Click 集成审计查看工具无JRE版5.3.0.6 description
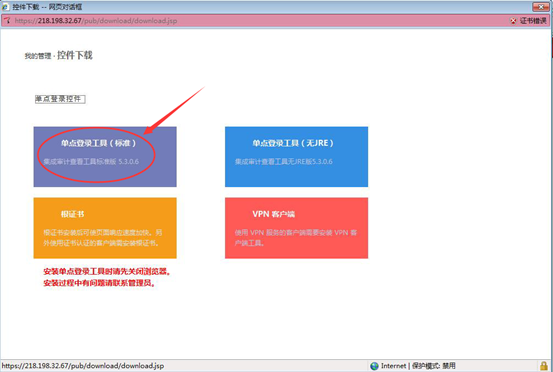Screen dimensions: 553x372 [284, 162]
